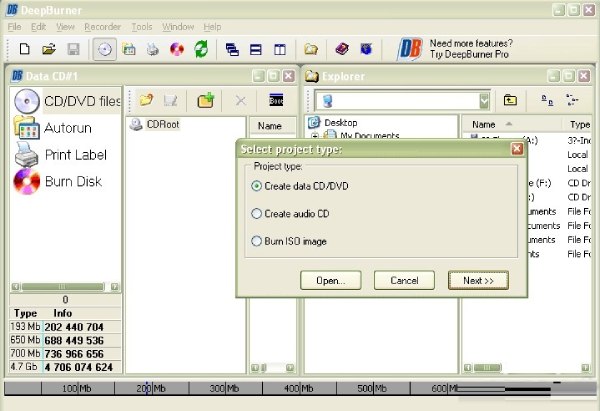Click the Save floppy disk icon
The image size is (600, 411).
point(73,49)
